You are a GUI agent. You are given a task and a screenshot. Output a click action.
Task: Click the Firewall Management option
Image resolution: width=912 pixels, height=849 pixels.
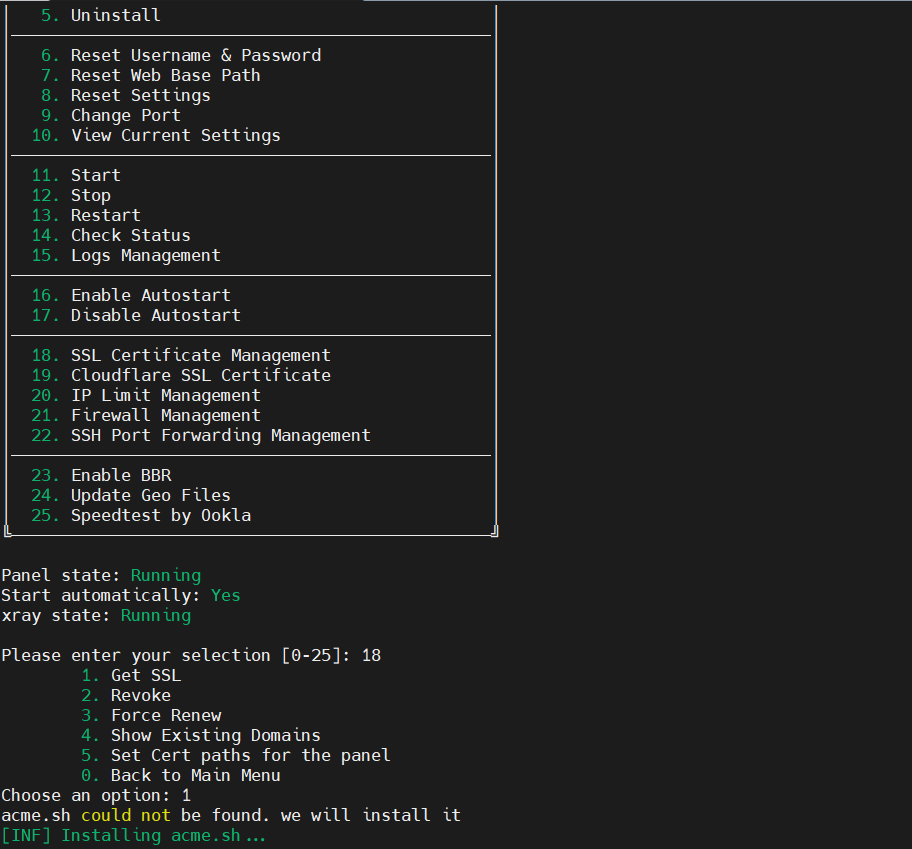(165, 415)
